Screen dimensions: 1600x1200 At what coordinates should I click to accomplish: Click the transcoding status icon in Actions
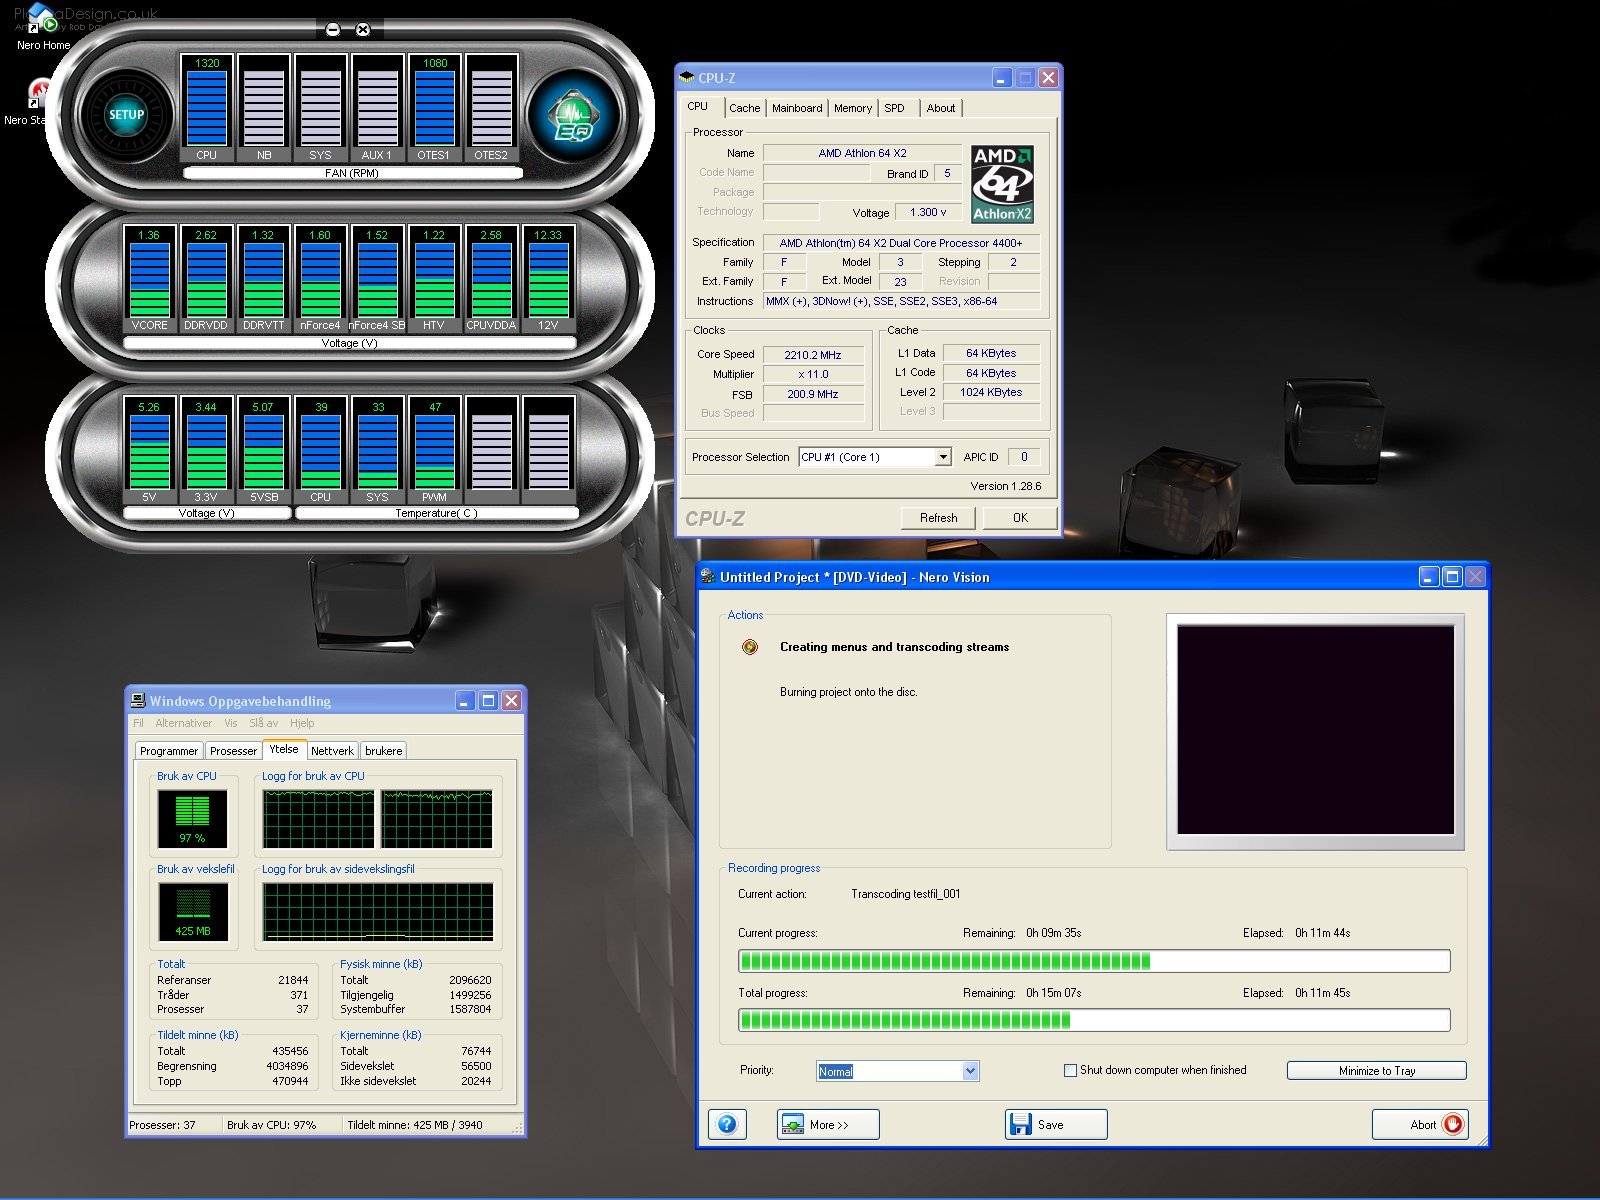tap(750, 647)
